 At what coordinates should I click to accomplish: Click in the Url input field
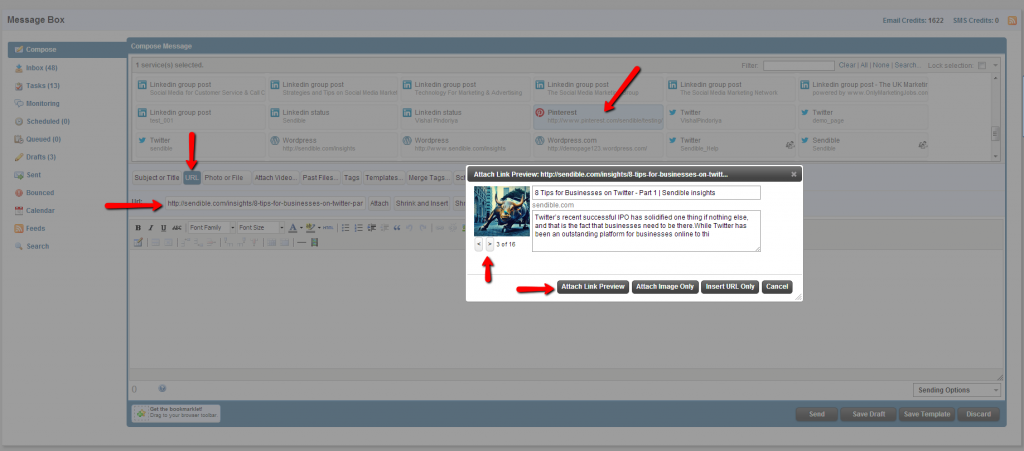coord(265,204)
